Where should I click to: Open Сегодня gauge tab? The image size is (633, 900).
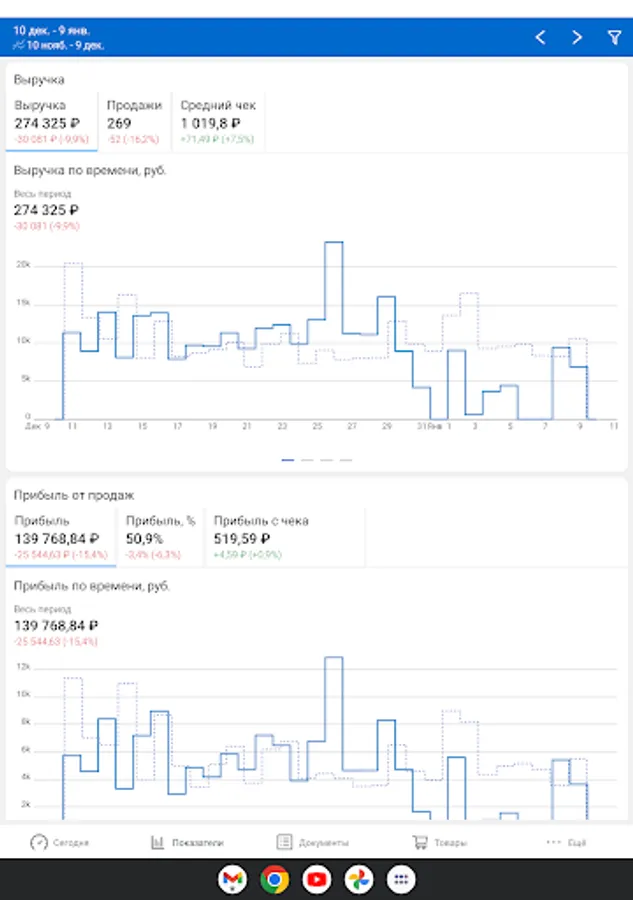click(x=60, y=842)
